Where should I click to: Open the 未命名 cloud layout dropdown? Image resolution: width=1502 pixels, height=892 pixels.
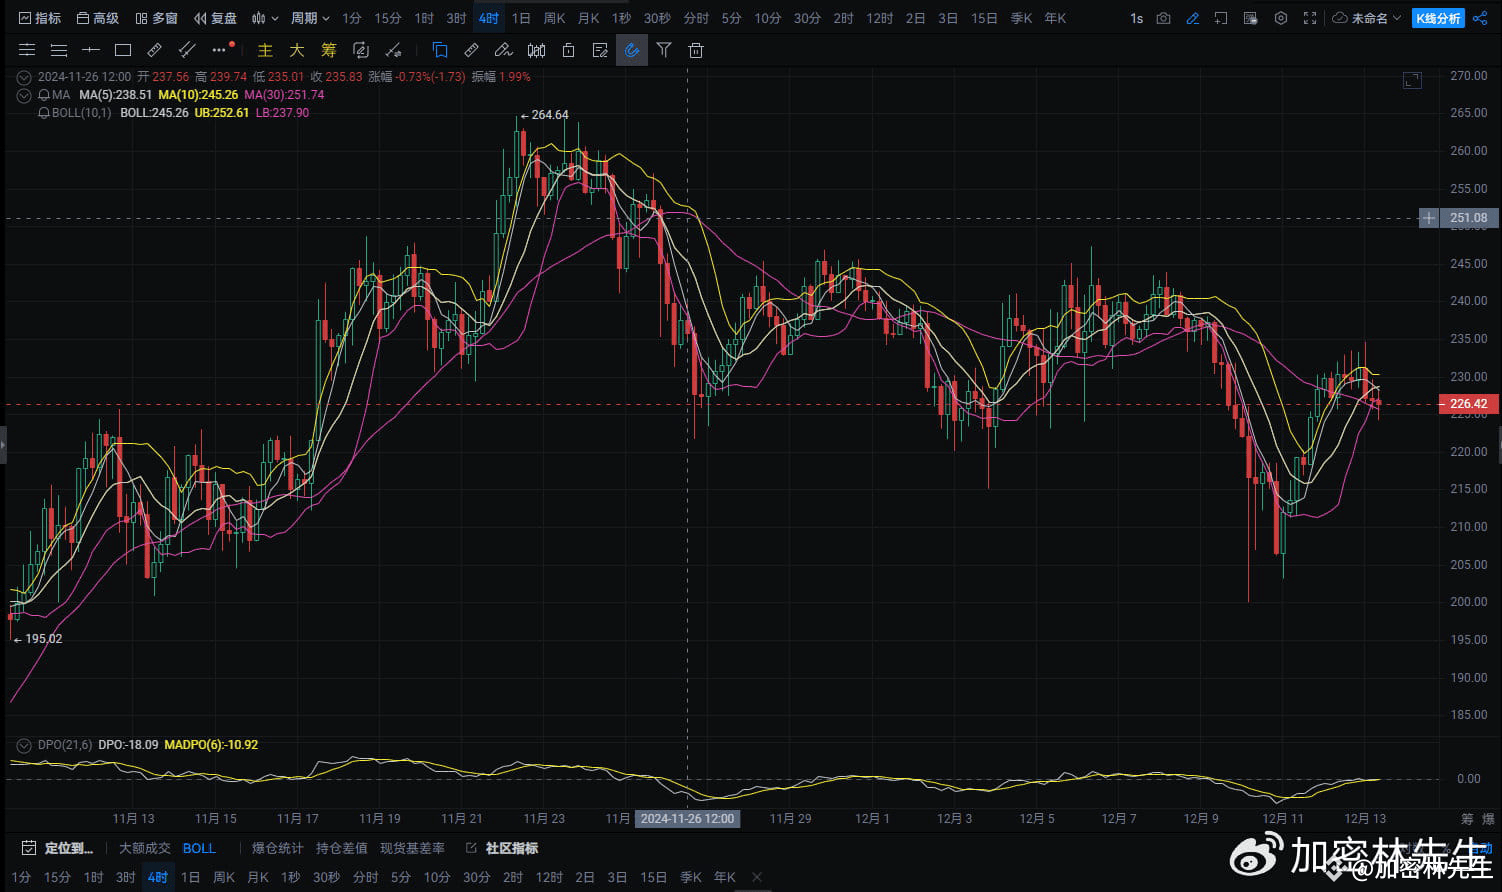pos(1367,18)
